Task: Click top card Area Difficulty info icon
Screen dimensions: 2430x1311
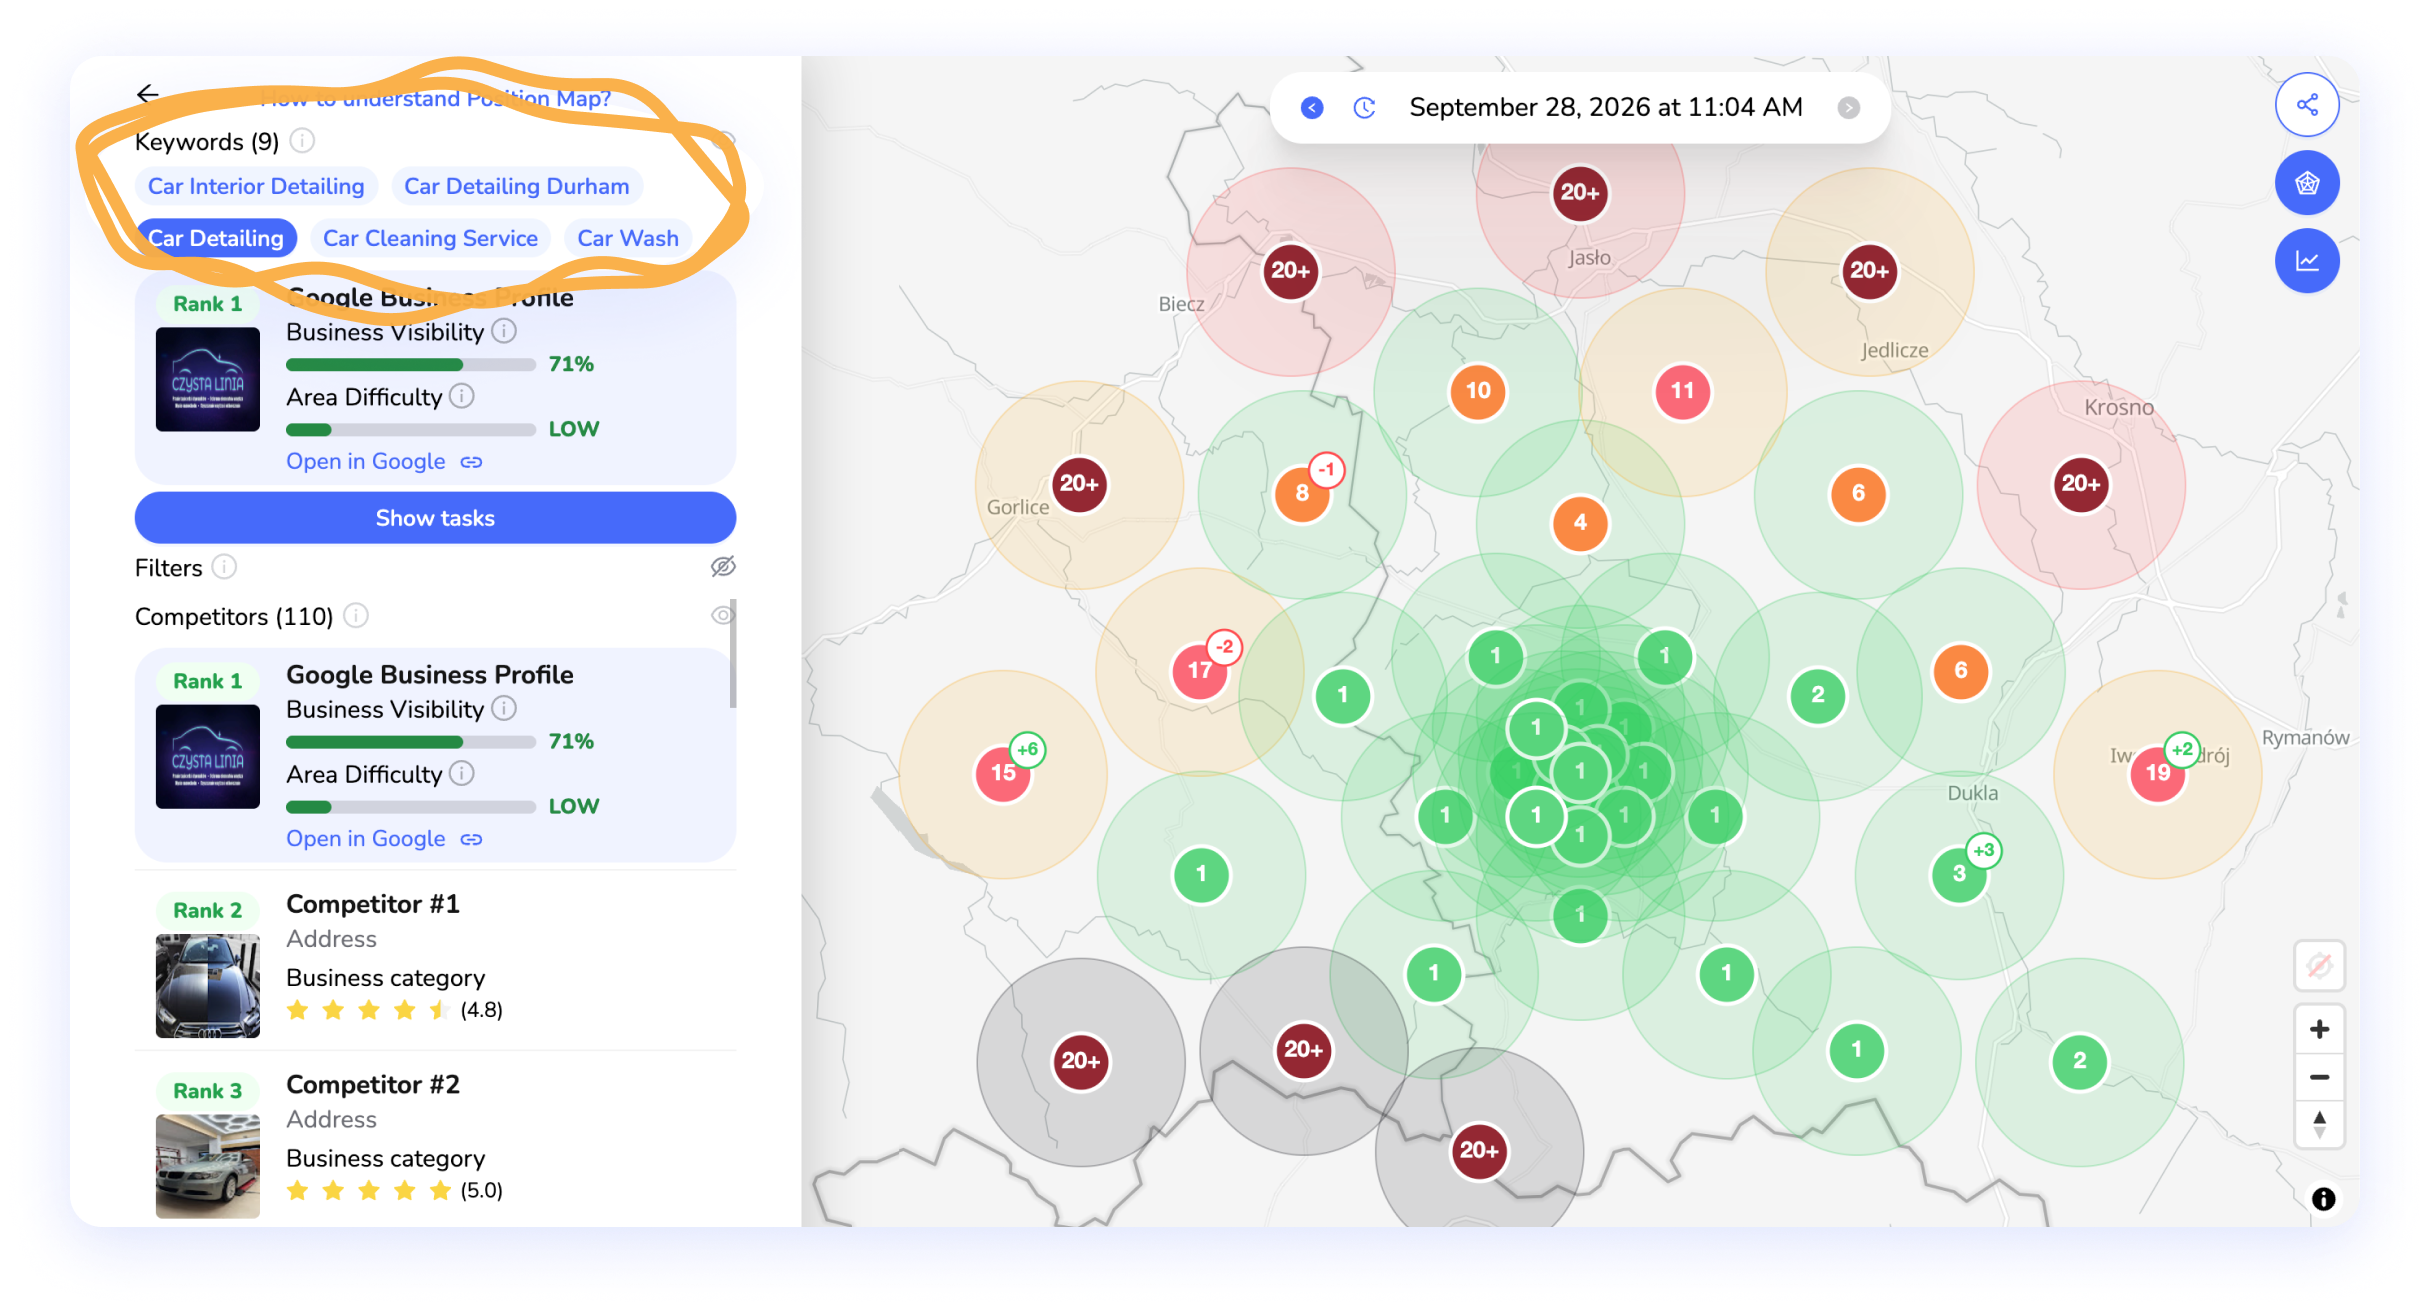Action: pyautogui.click(x=461, y=396)
